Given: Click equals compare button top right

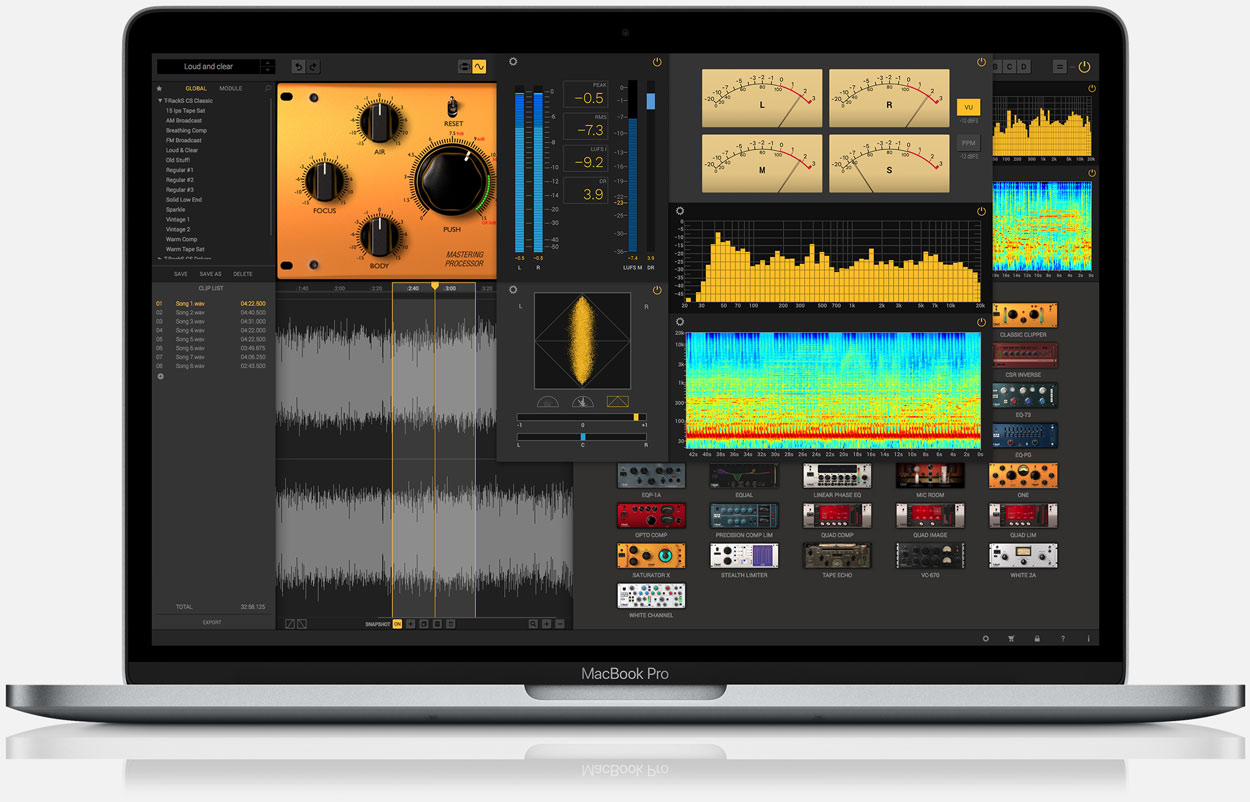Looking at the screenshot, I should (1059, 67).
